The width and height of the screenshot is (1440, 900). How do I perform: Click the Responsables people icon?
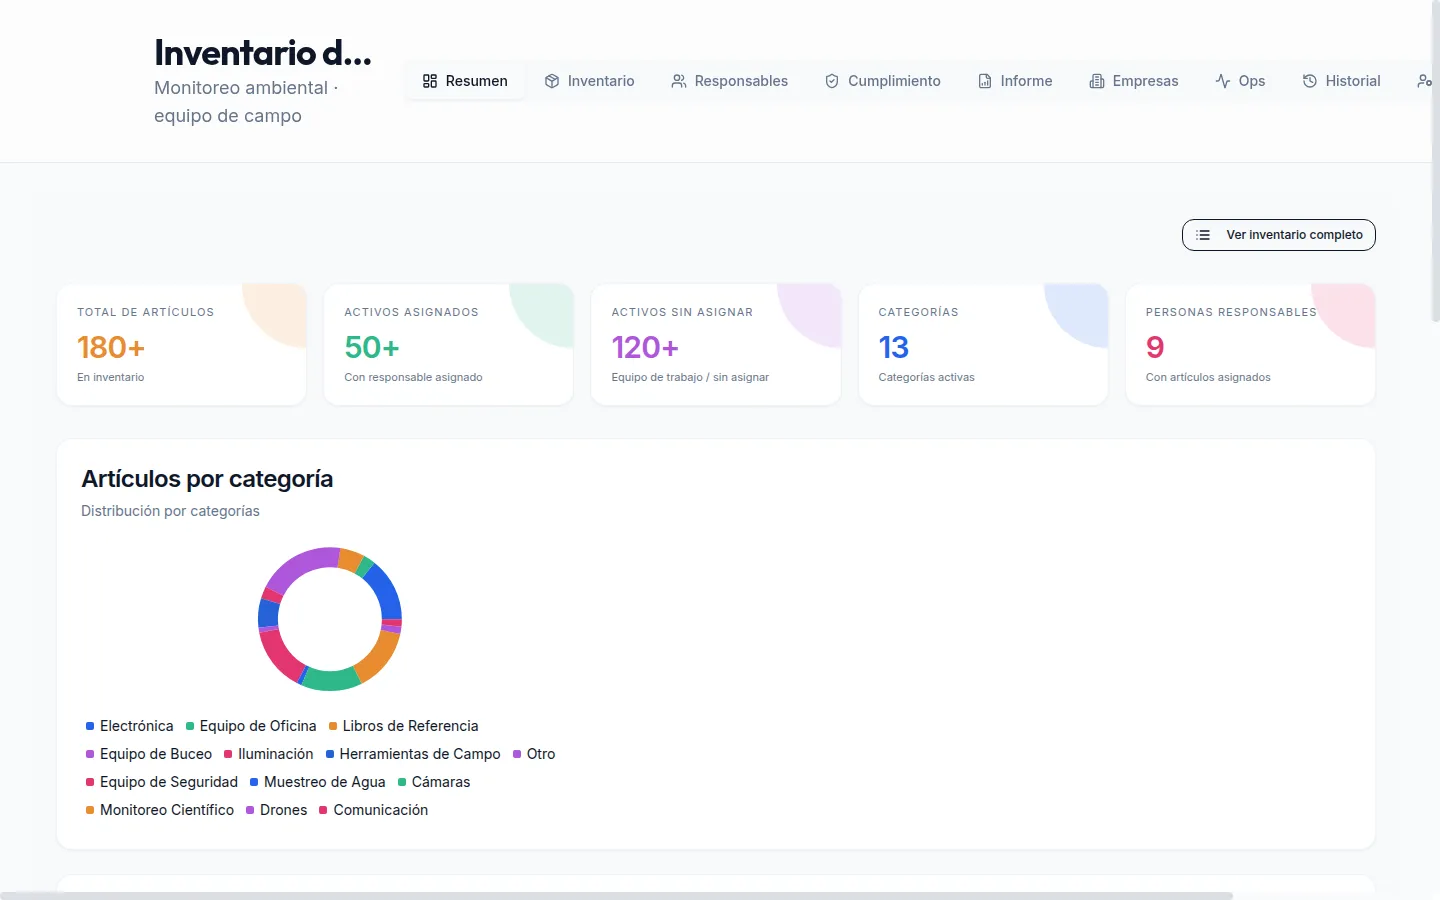point(679,81)
